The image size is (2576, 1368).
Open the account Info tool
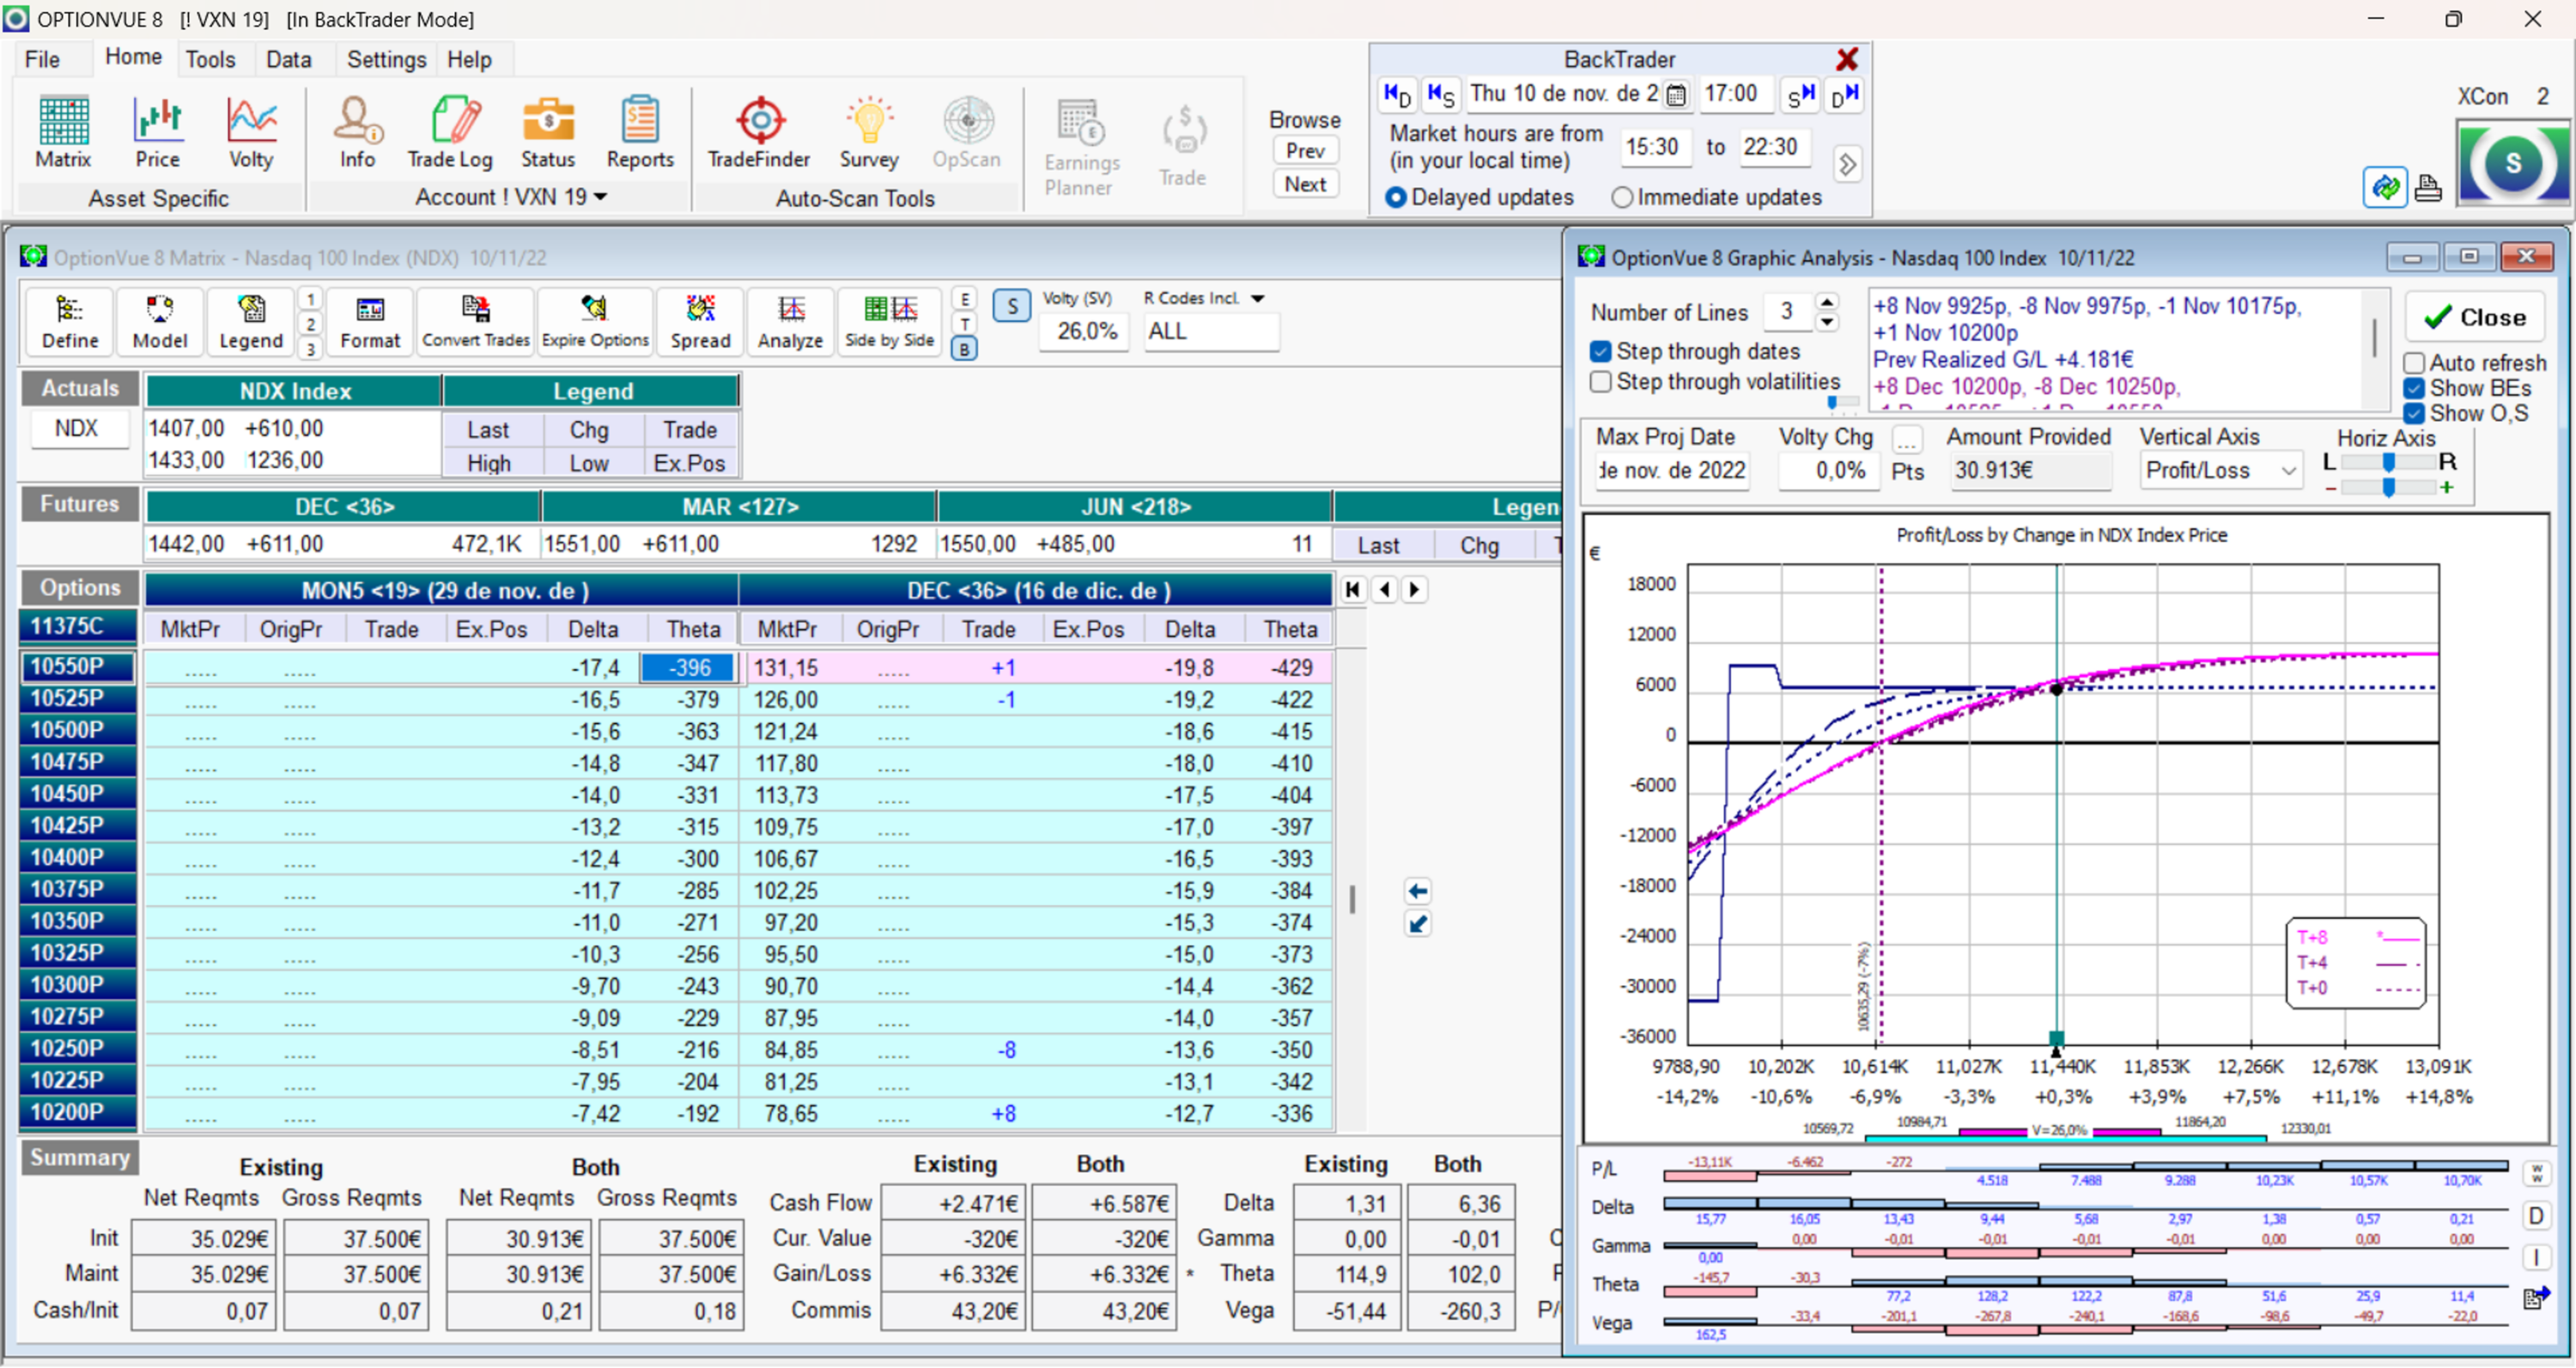point(357,132)
